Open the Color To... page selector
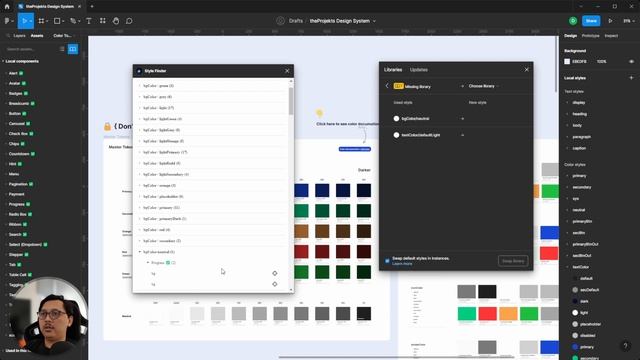 tap(63, 36)
